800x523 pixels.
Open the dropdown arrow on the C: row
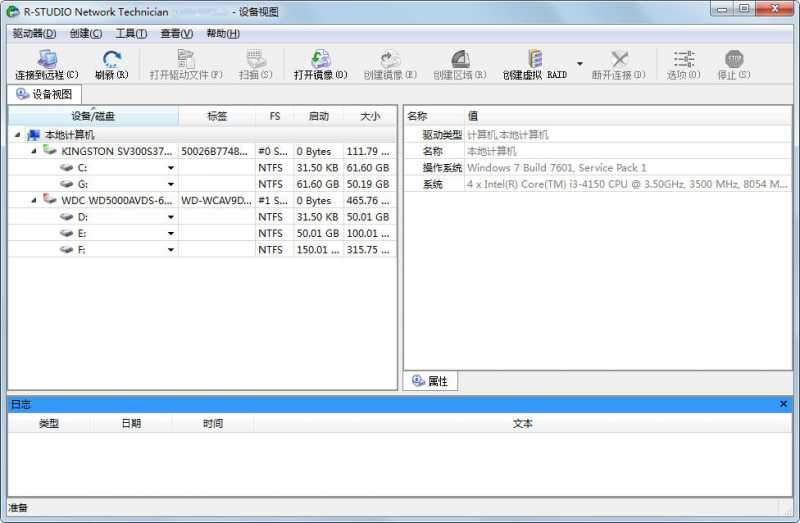pyautogui.click(x=171, y=168)
